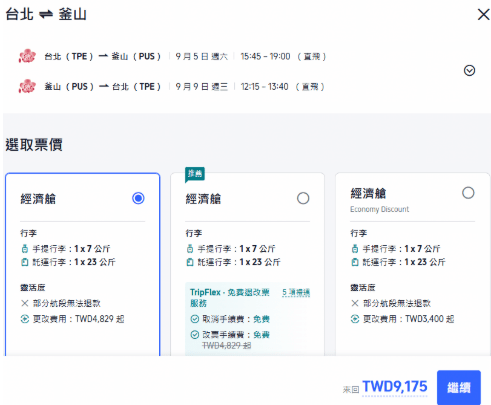Click the Economy Discount fare card heading
Viewport: 491px width, 405px height.
[368, 193]
